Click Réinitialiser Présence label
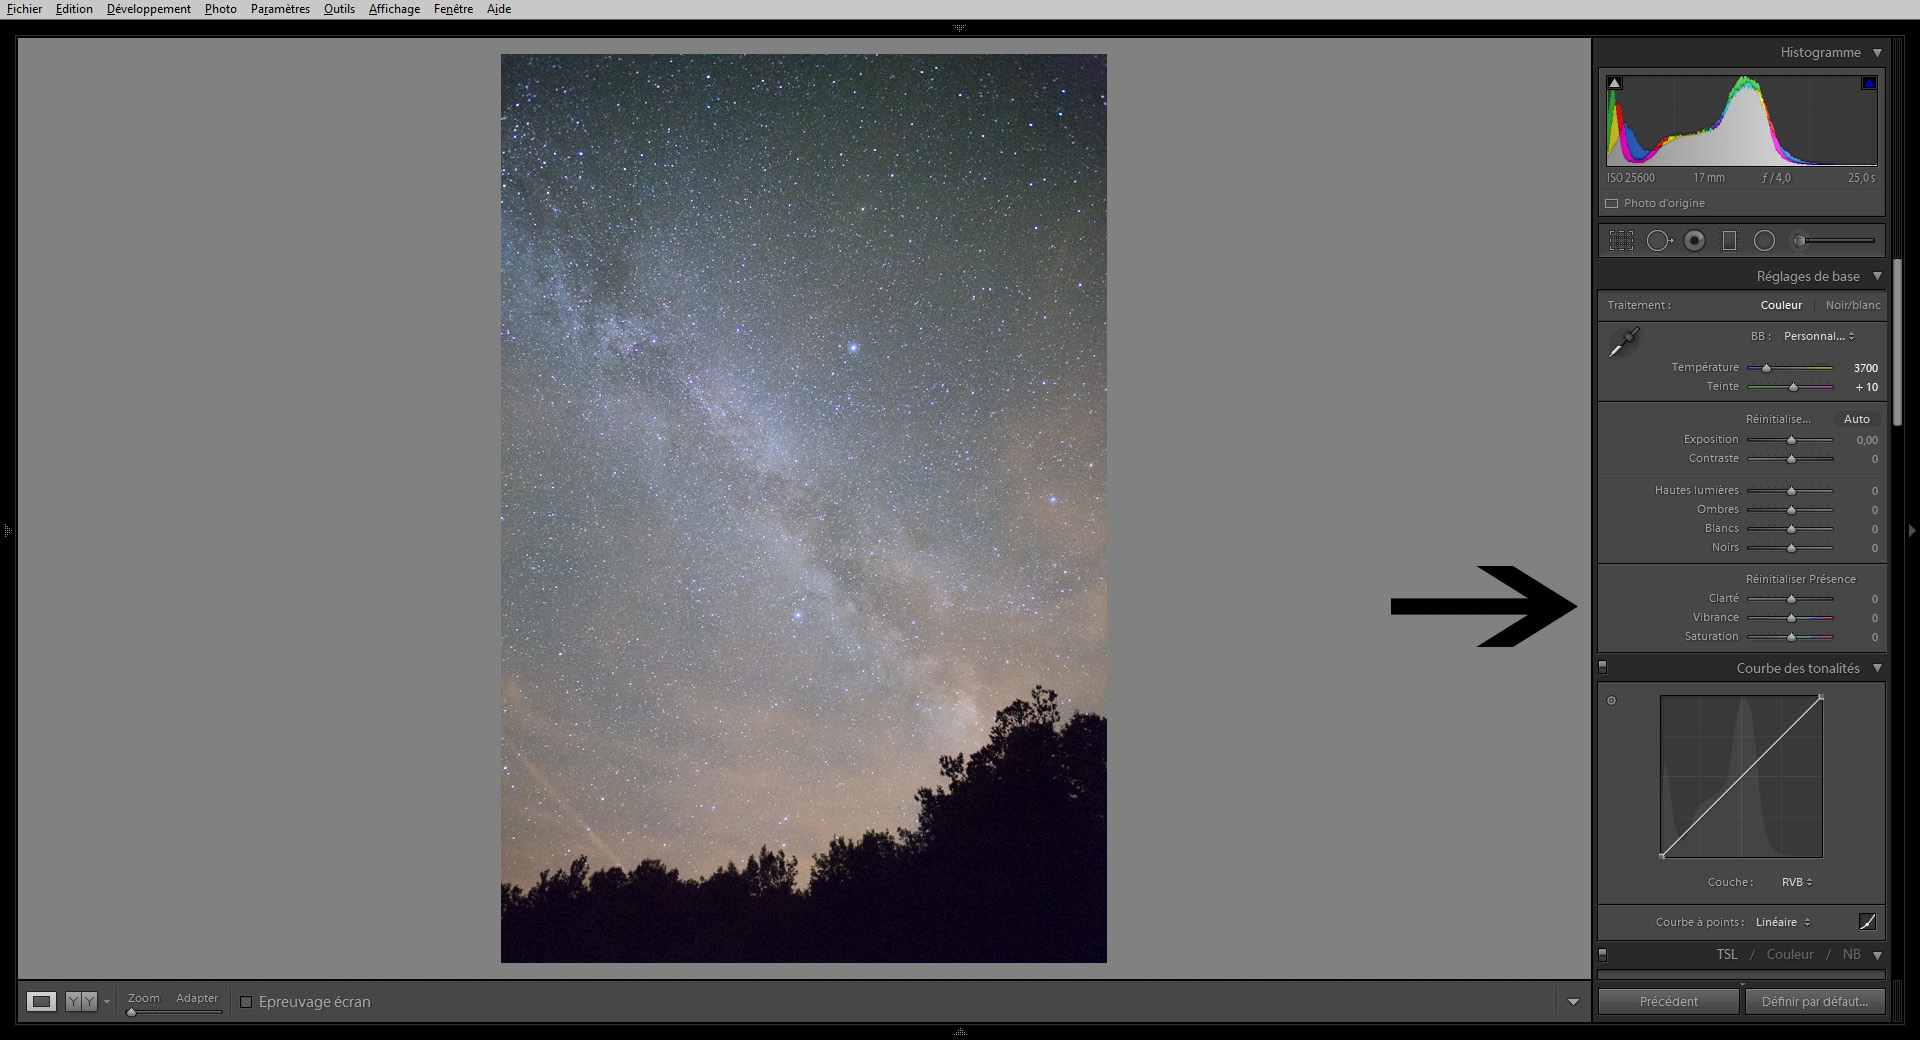This screenshot has height=1040, width=1920. 1801,579
